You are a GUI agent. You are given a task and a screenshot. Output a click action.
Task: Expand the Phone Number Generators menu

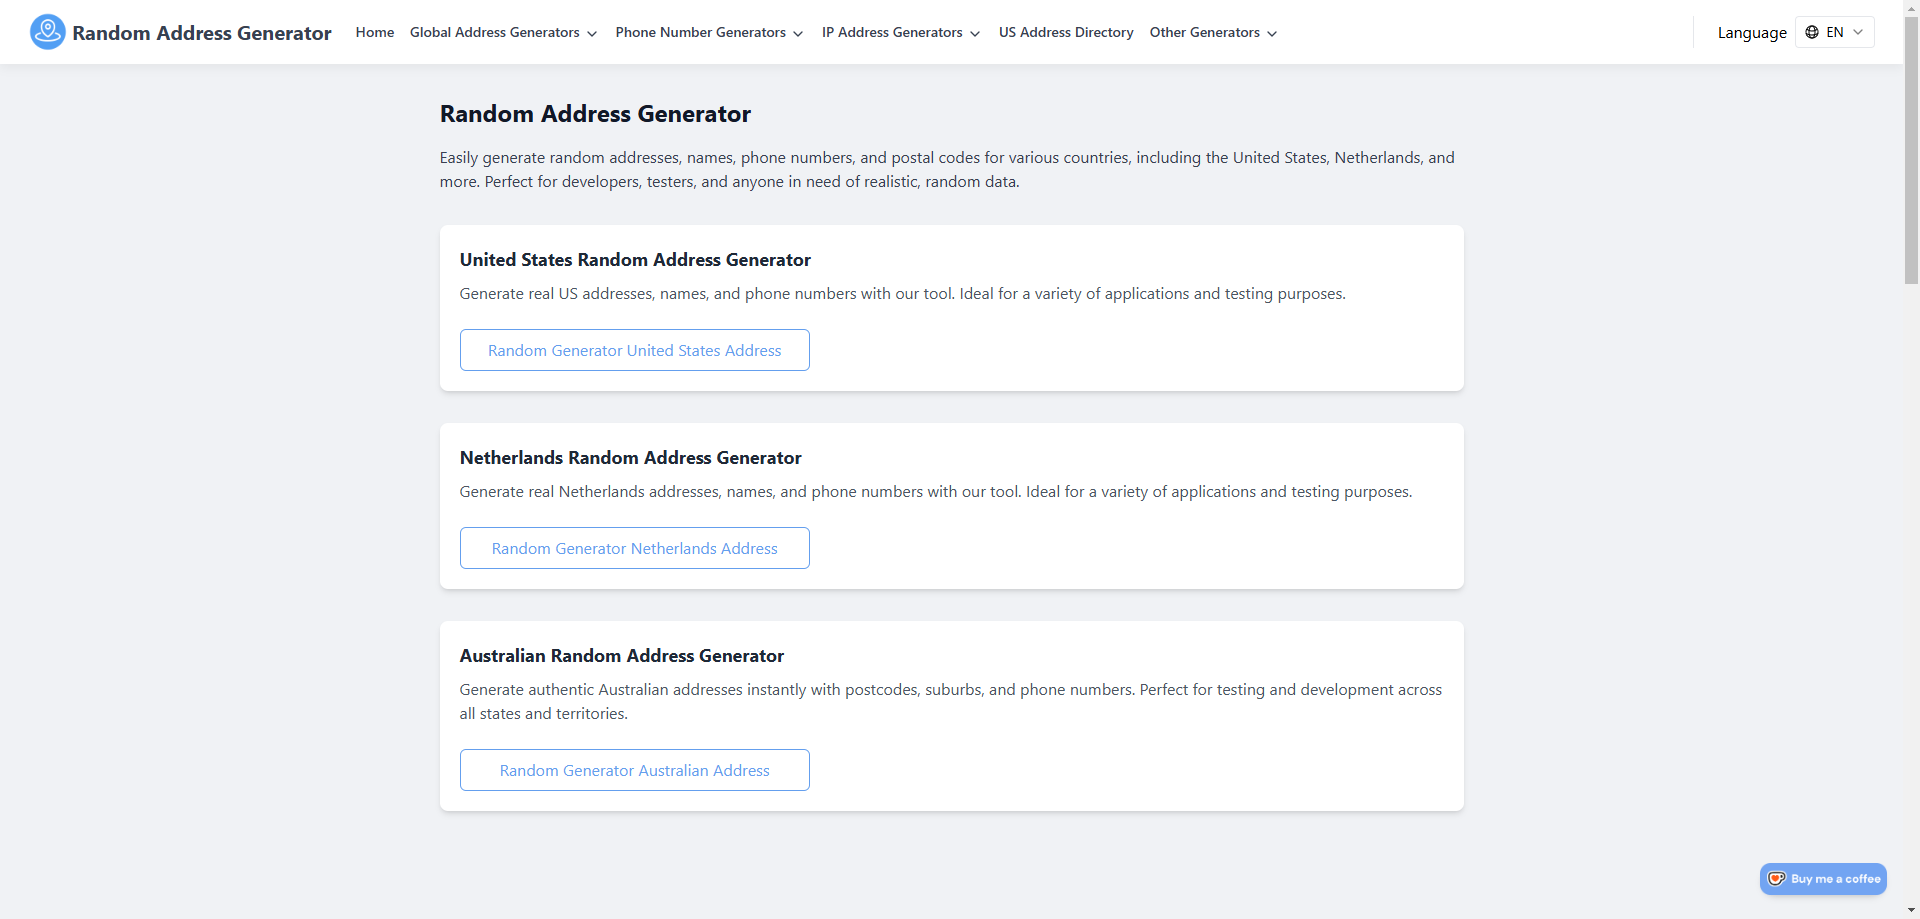[709, 32]
